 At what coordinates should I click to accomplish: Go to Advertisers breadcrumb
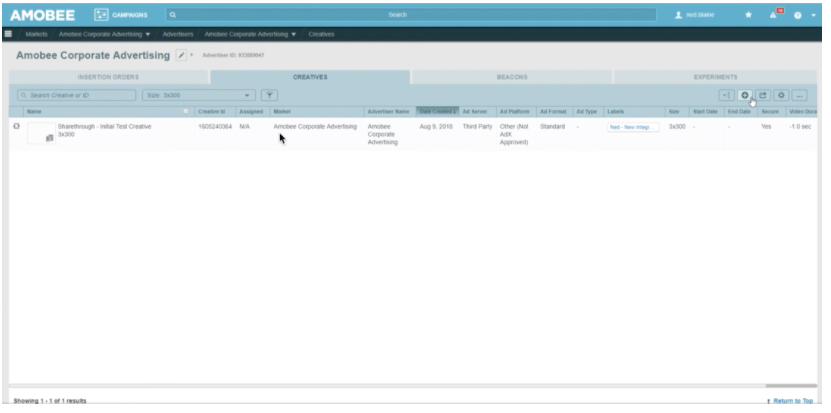(178, 34)
